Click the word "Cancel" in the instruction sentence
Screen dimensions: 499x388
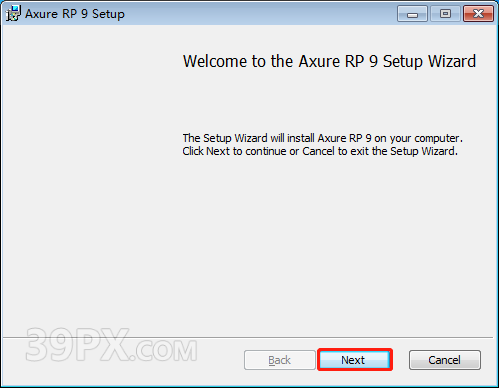(x=318, y=151)
